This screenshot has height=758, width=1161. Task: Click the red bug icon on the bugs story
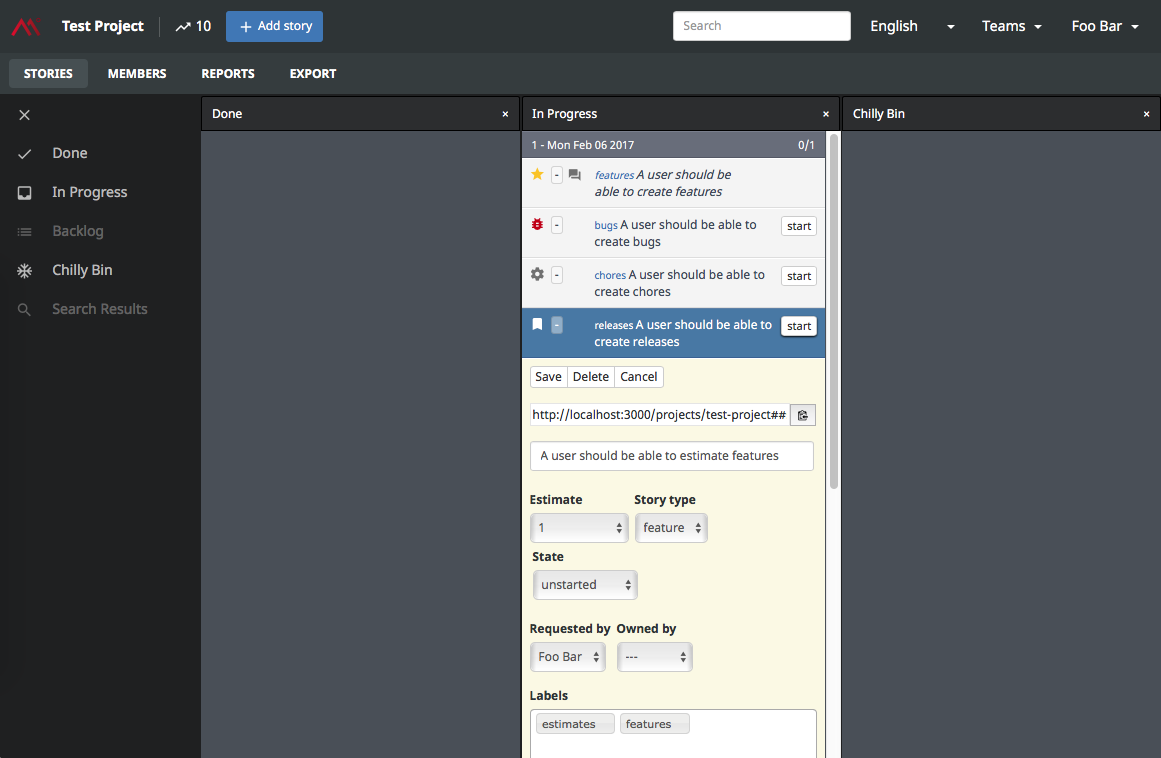coord(537,224)
